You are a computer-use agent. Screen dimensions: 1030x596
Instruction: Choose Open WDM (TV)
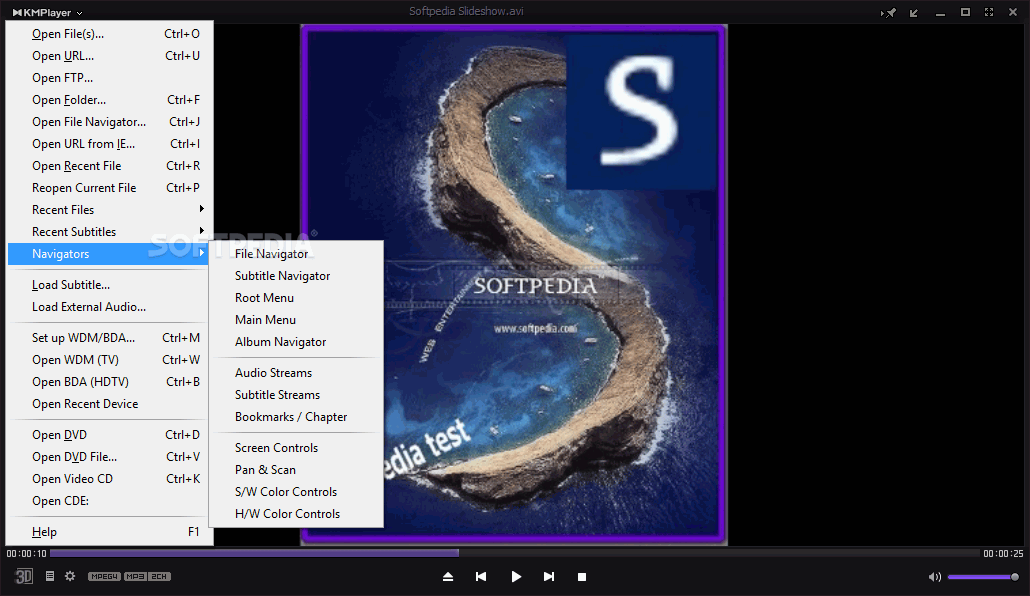(x=110, y=360)
